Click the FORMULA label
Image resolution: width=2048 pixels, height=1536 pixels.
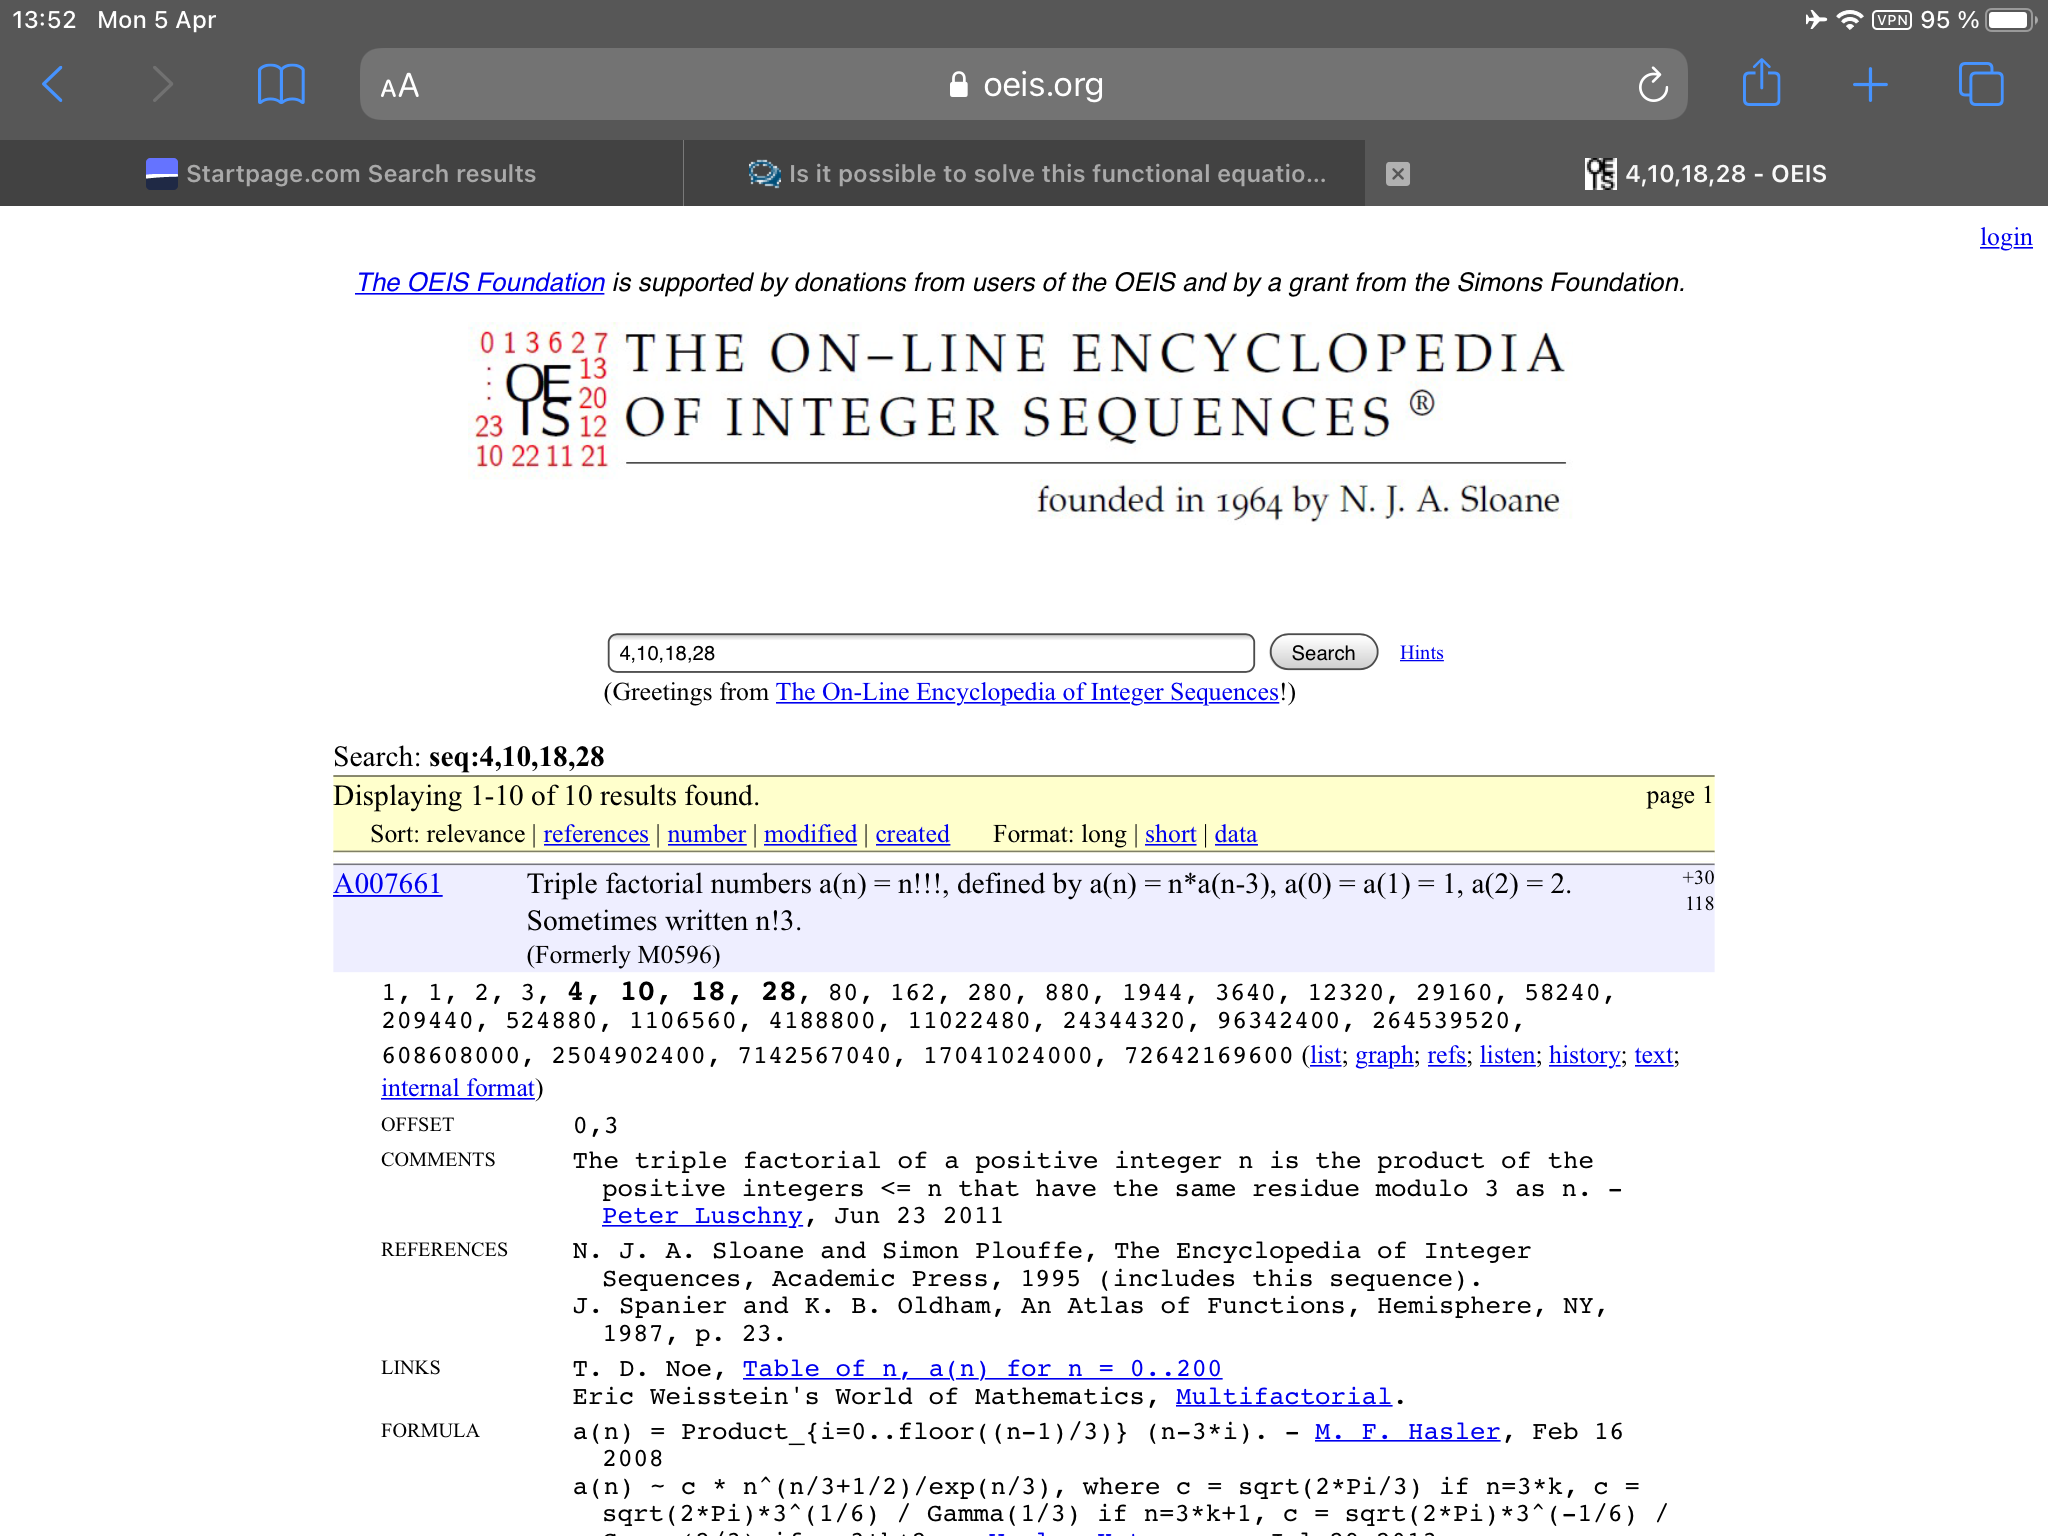pos(430,1431)
